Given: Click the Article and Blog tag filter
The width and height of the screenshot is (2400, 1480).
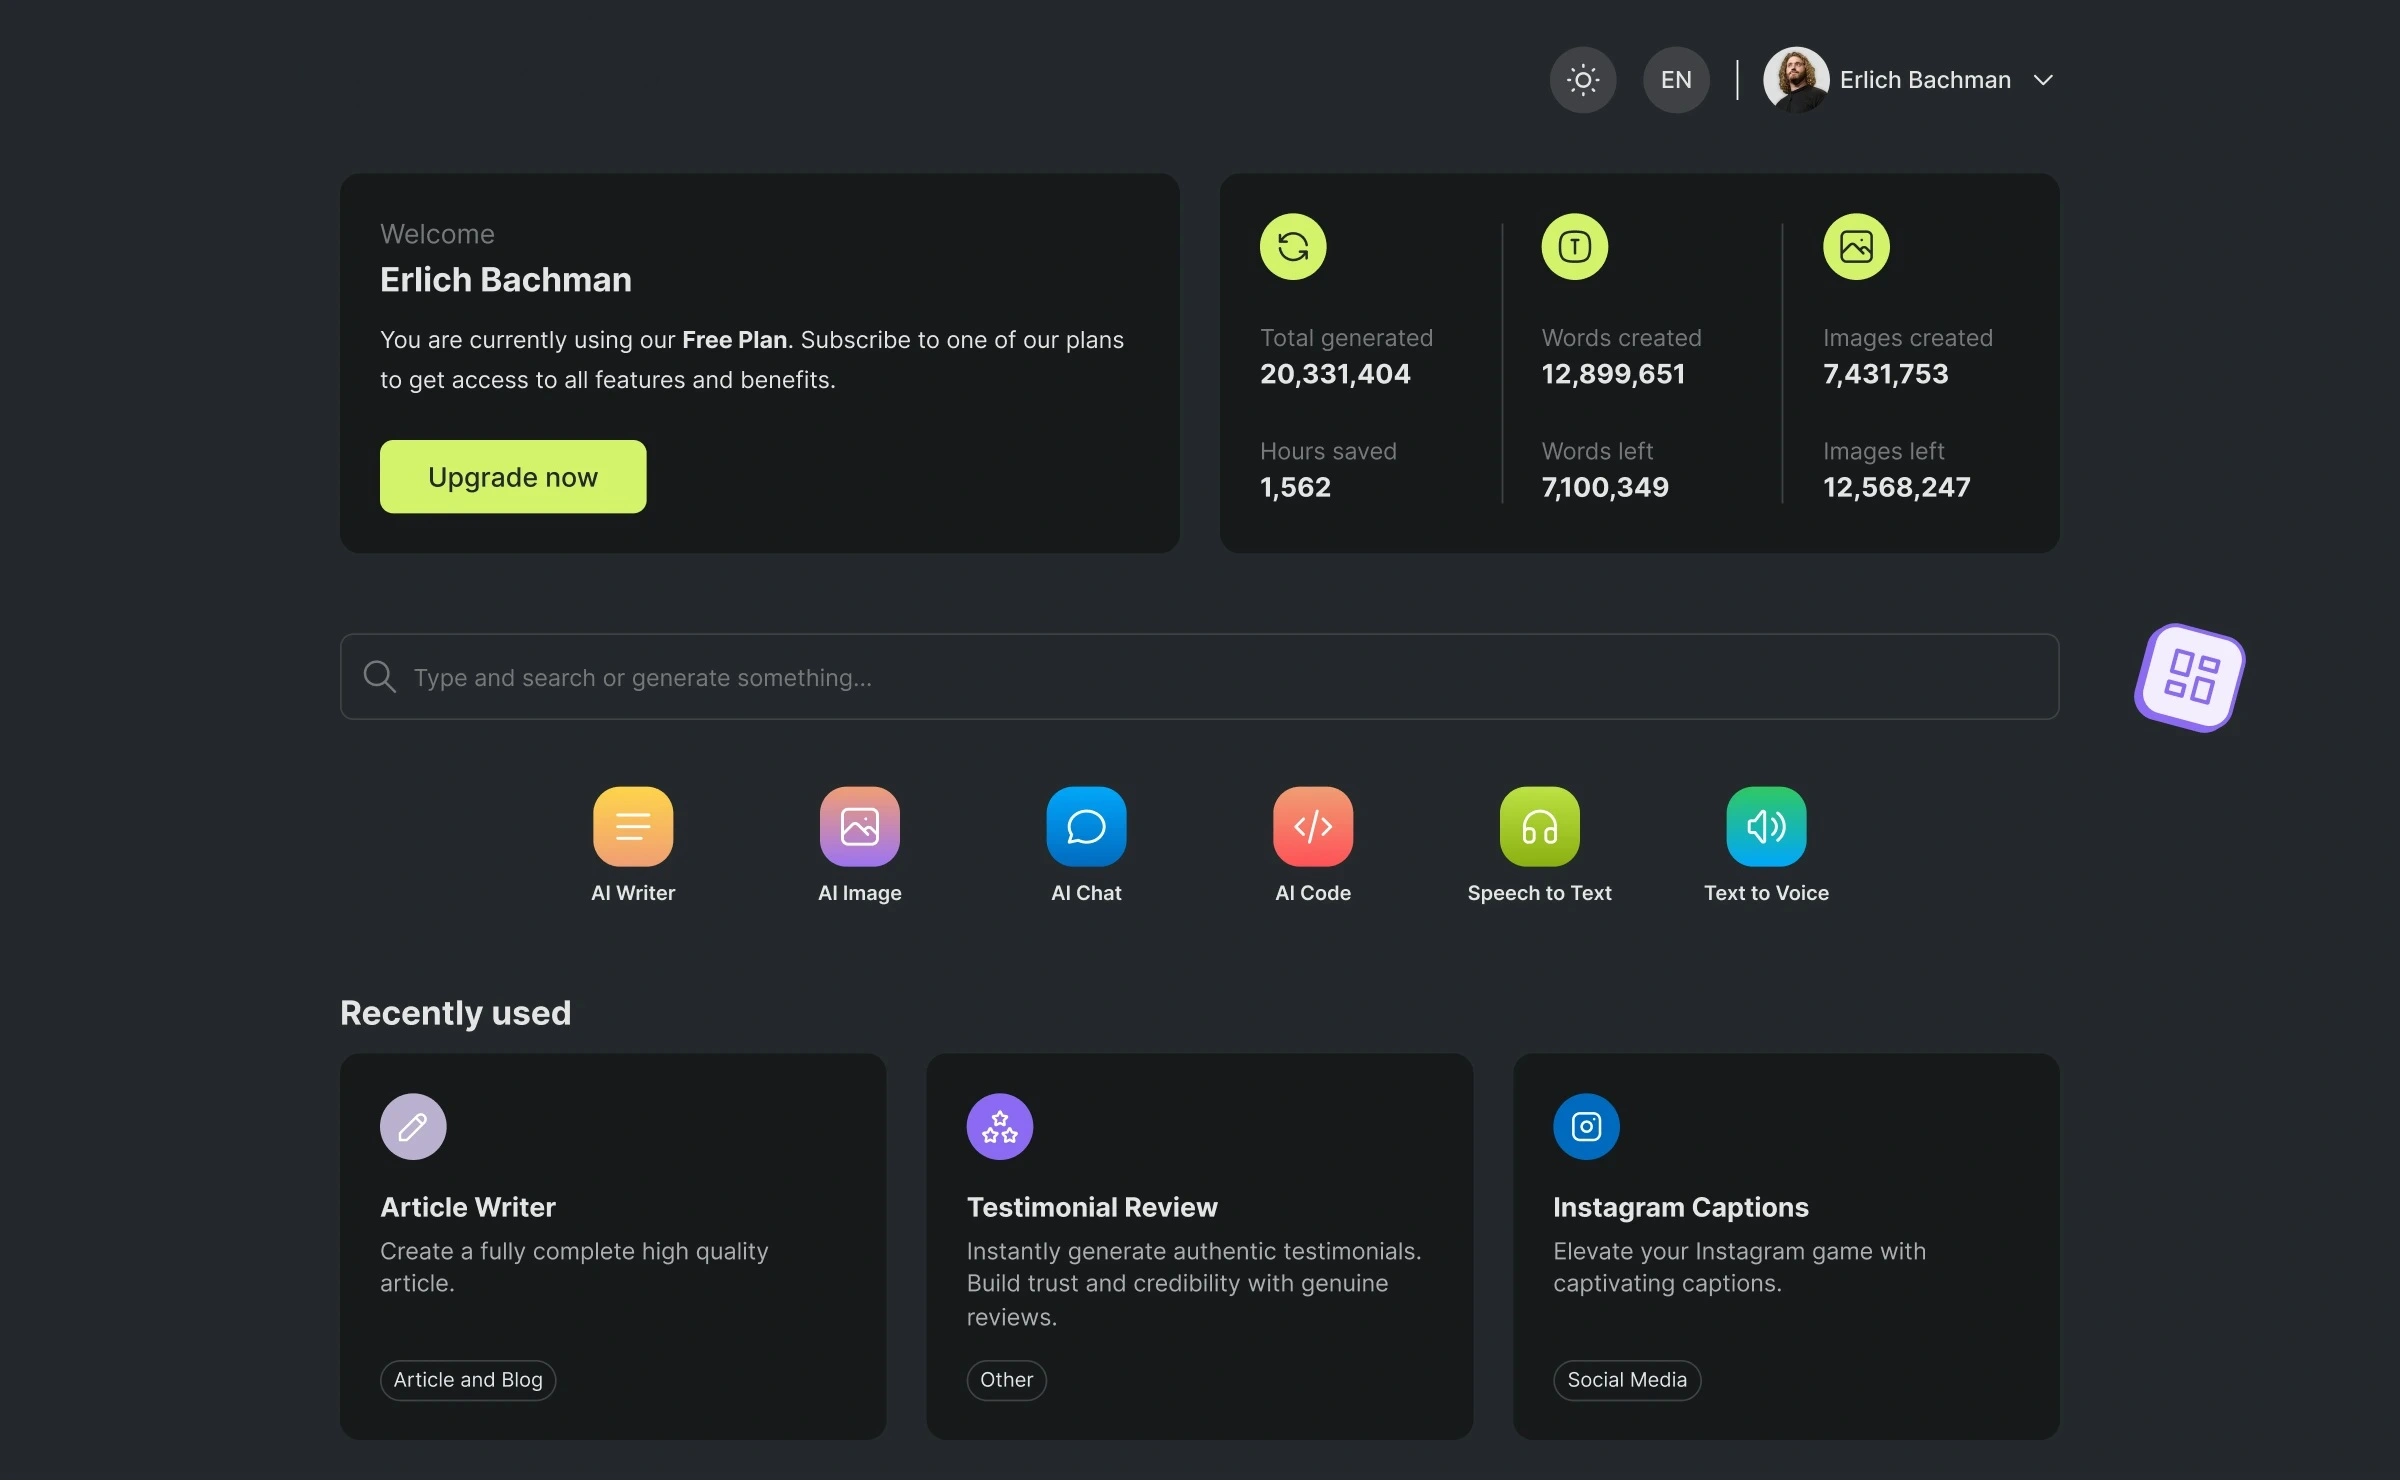Looking at the screenshot, I should pyautogui.click(x=466, y=1379).
